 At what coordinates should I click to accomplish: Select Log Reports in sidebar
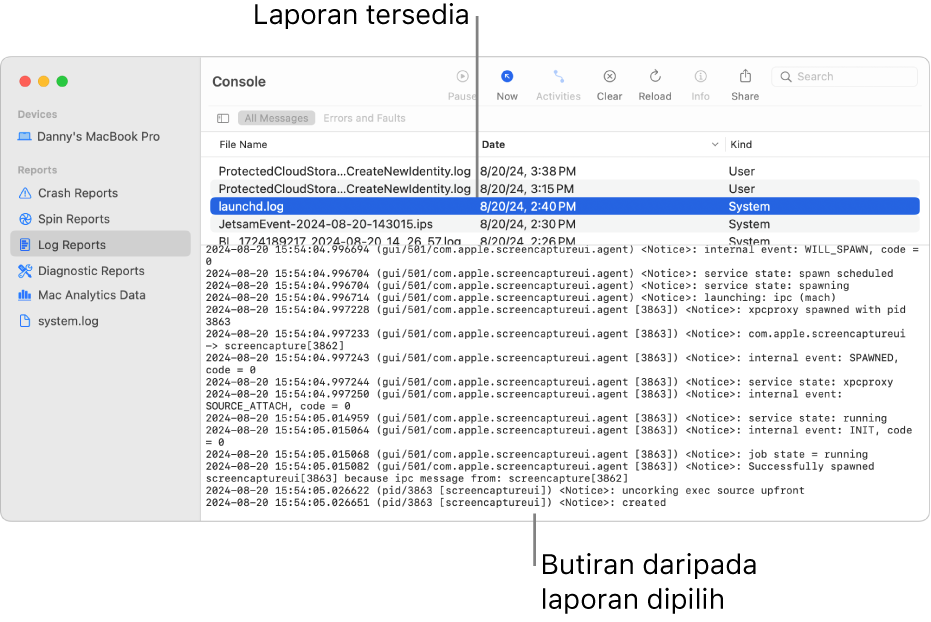(x=100, y=245)
